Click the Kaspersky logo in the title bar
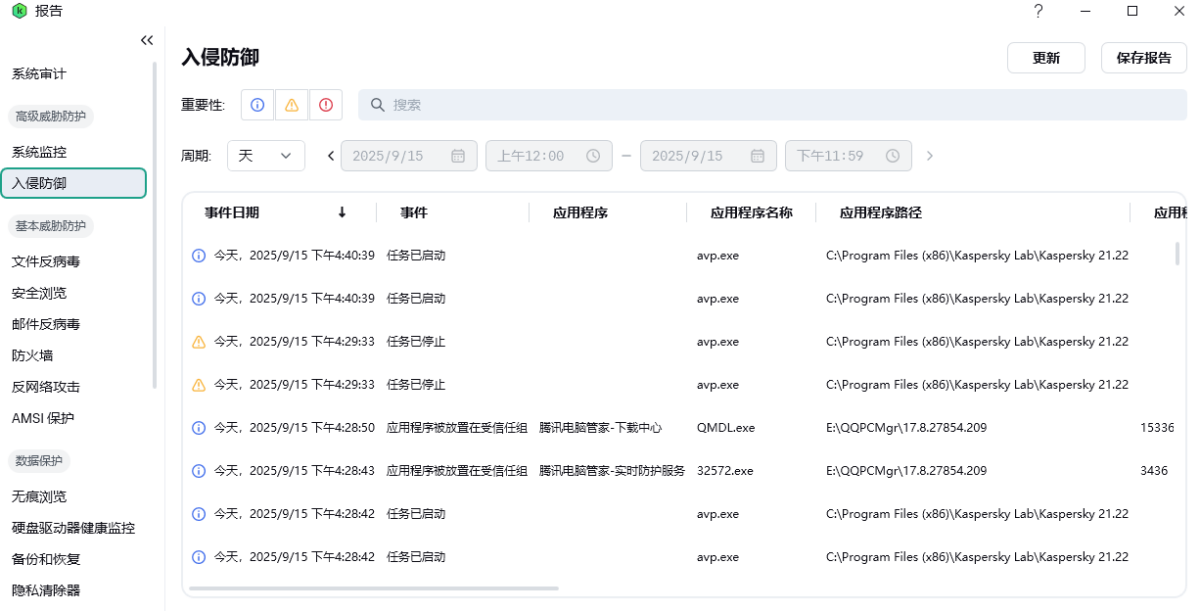 14,11
